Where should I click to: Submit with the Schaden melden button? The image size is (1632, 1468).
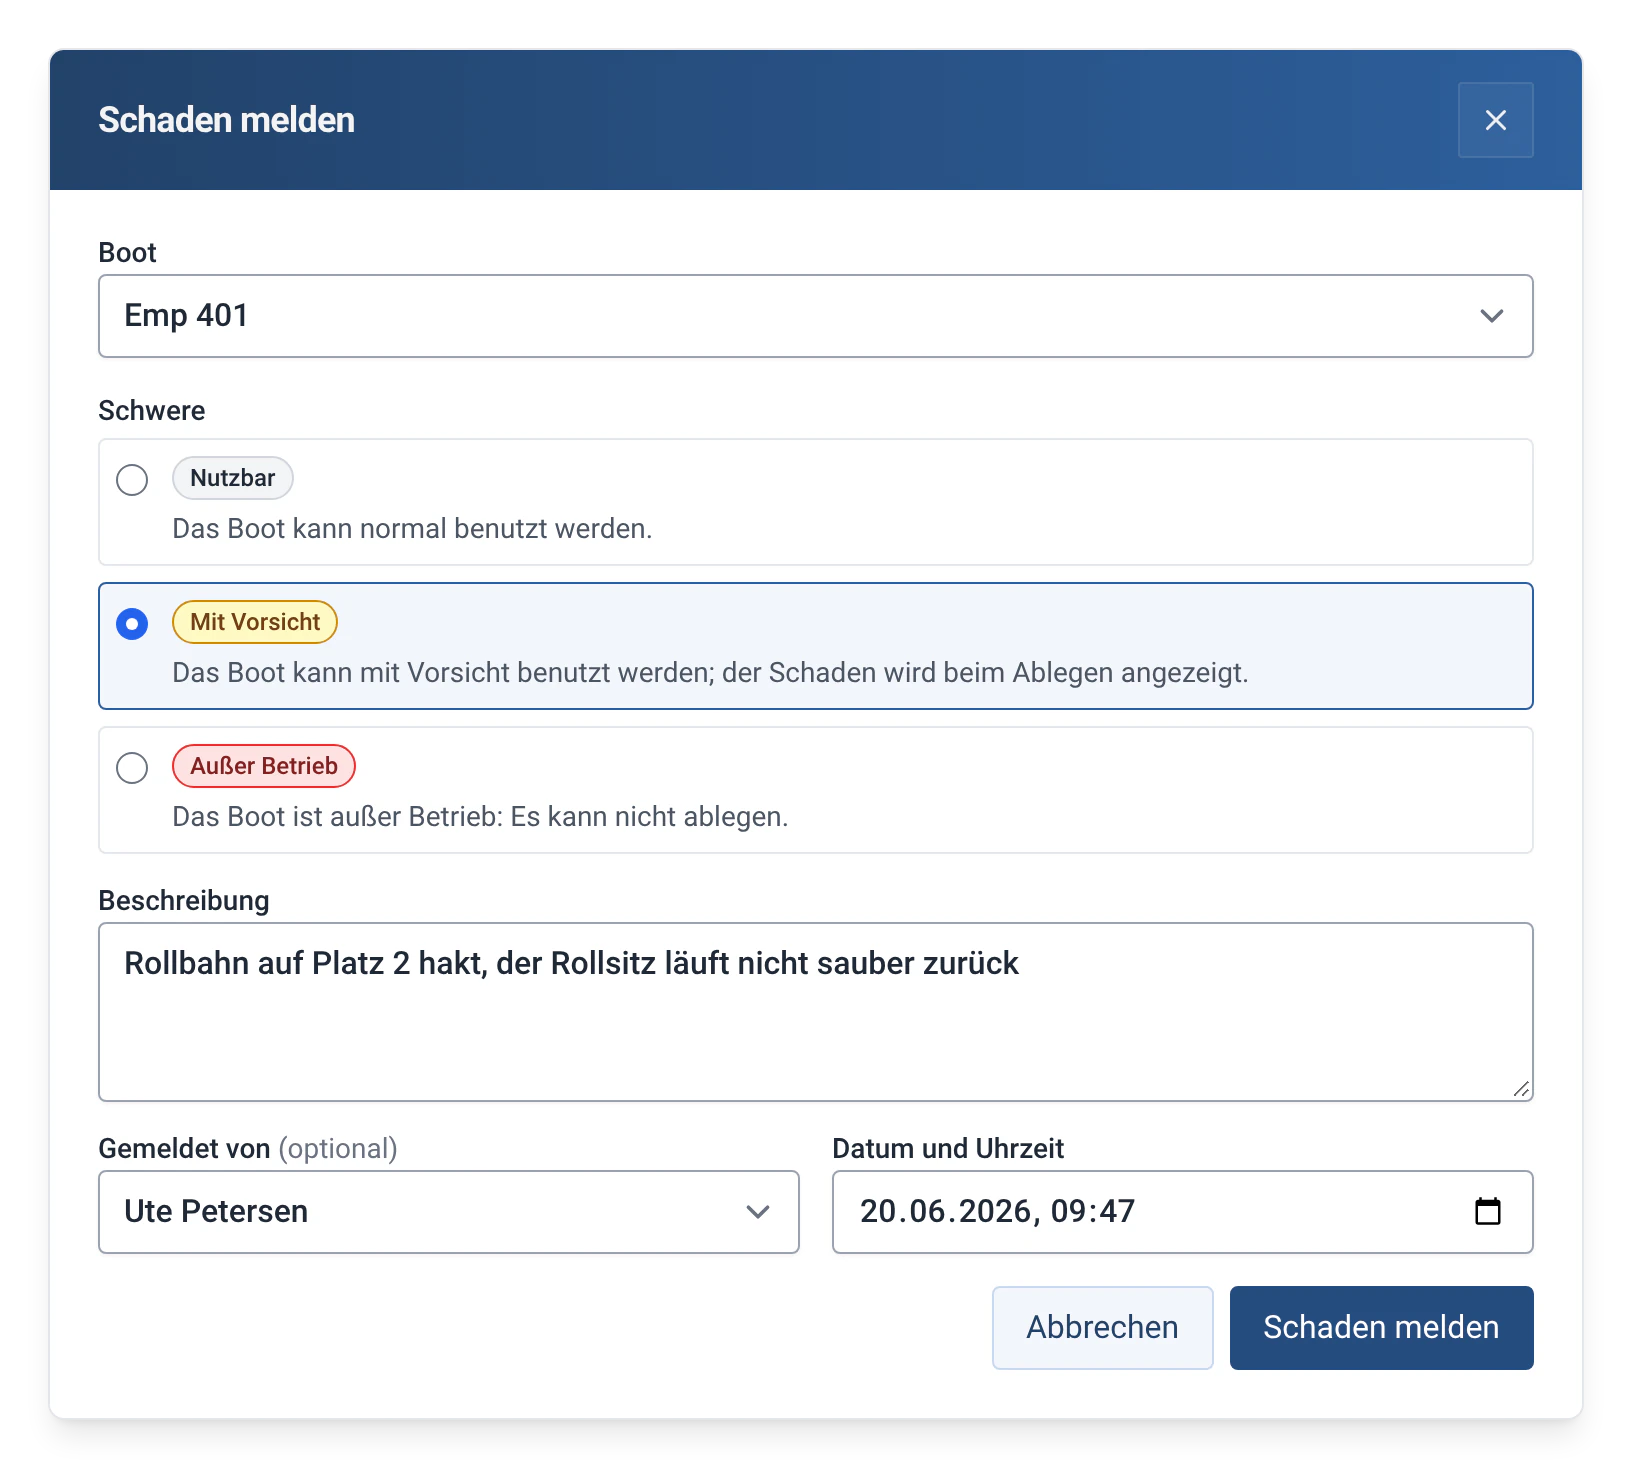click(1381, 1328)
